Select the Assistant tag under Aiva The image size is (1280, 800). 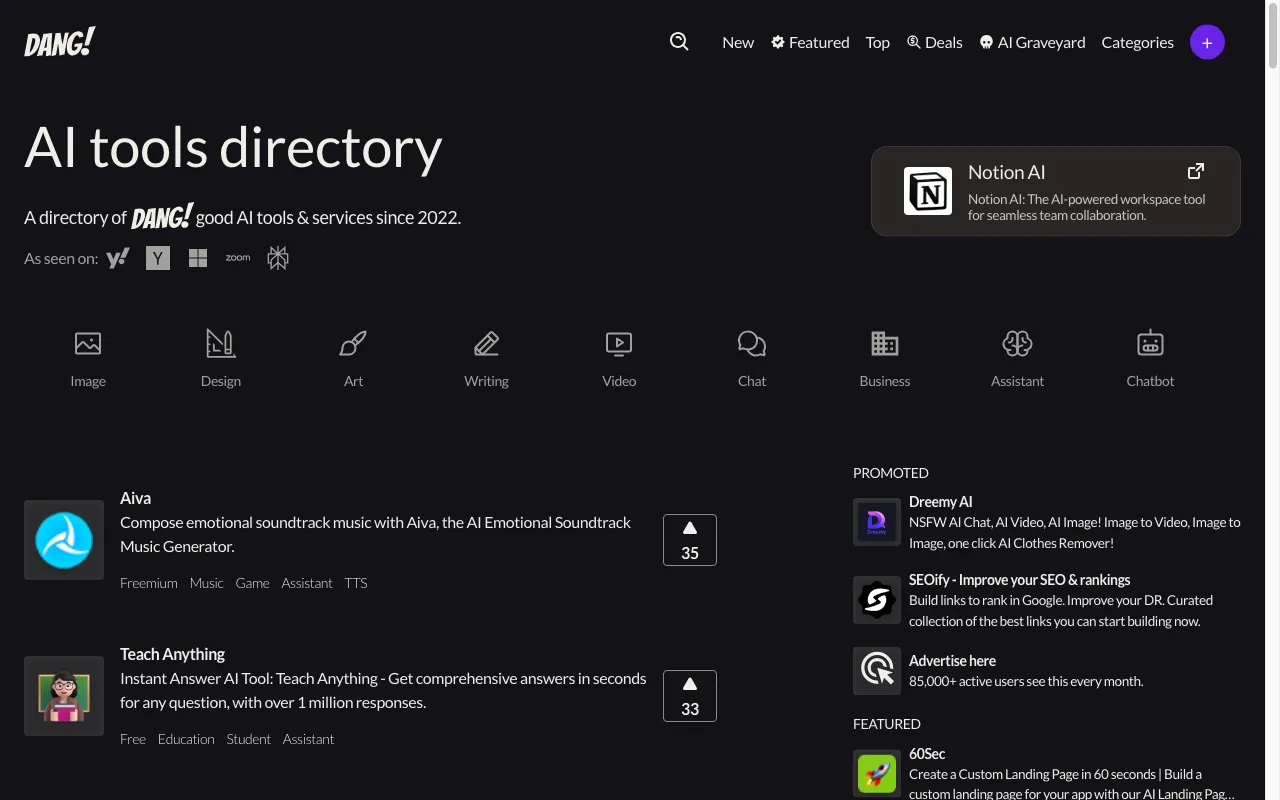tap(307, 583)
